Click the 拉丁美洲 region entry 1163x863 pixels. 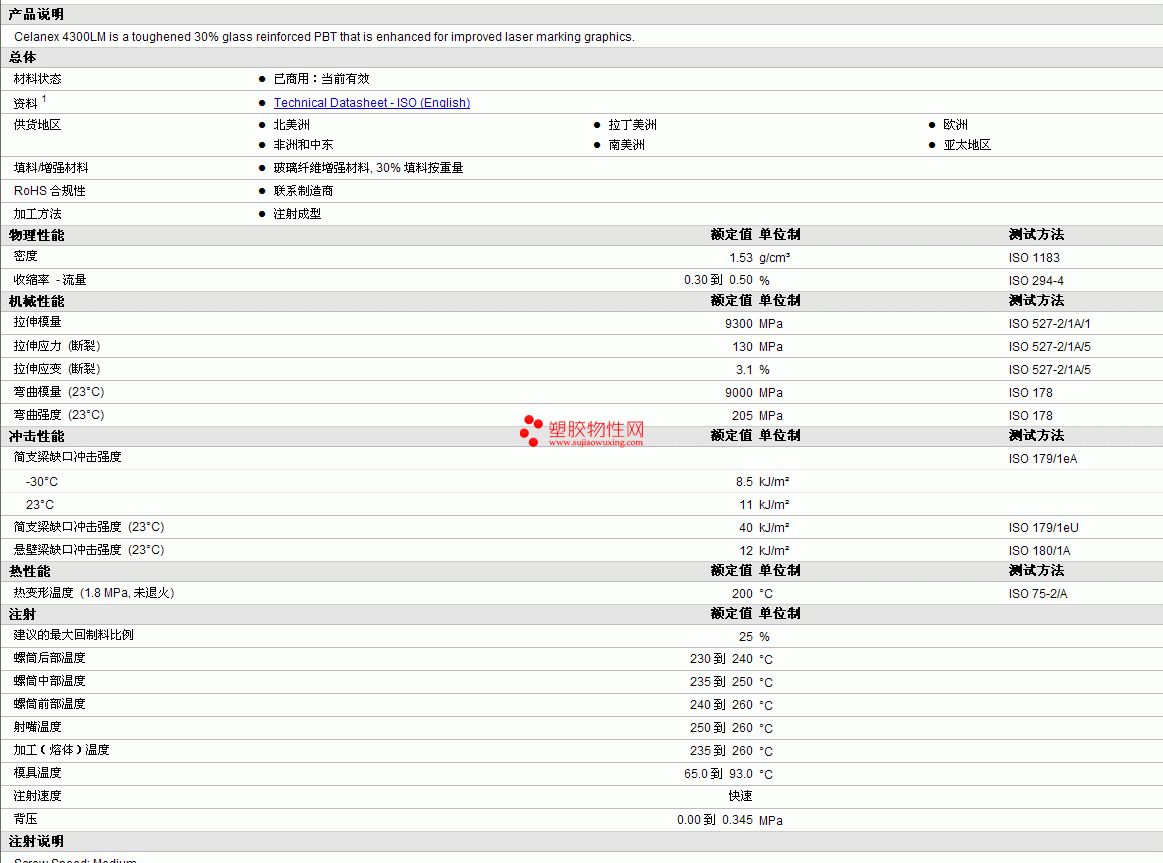click(633, 125)
